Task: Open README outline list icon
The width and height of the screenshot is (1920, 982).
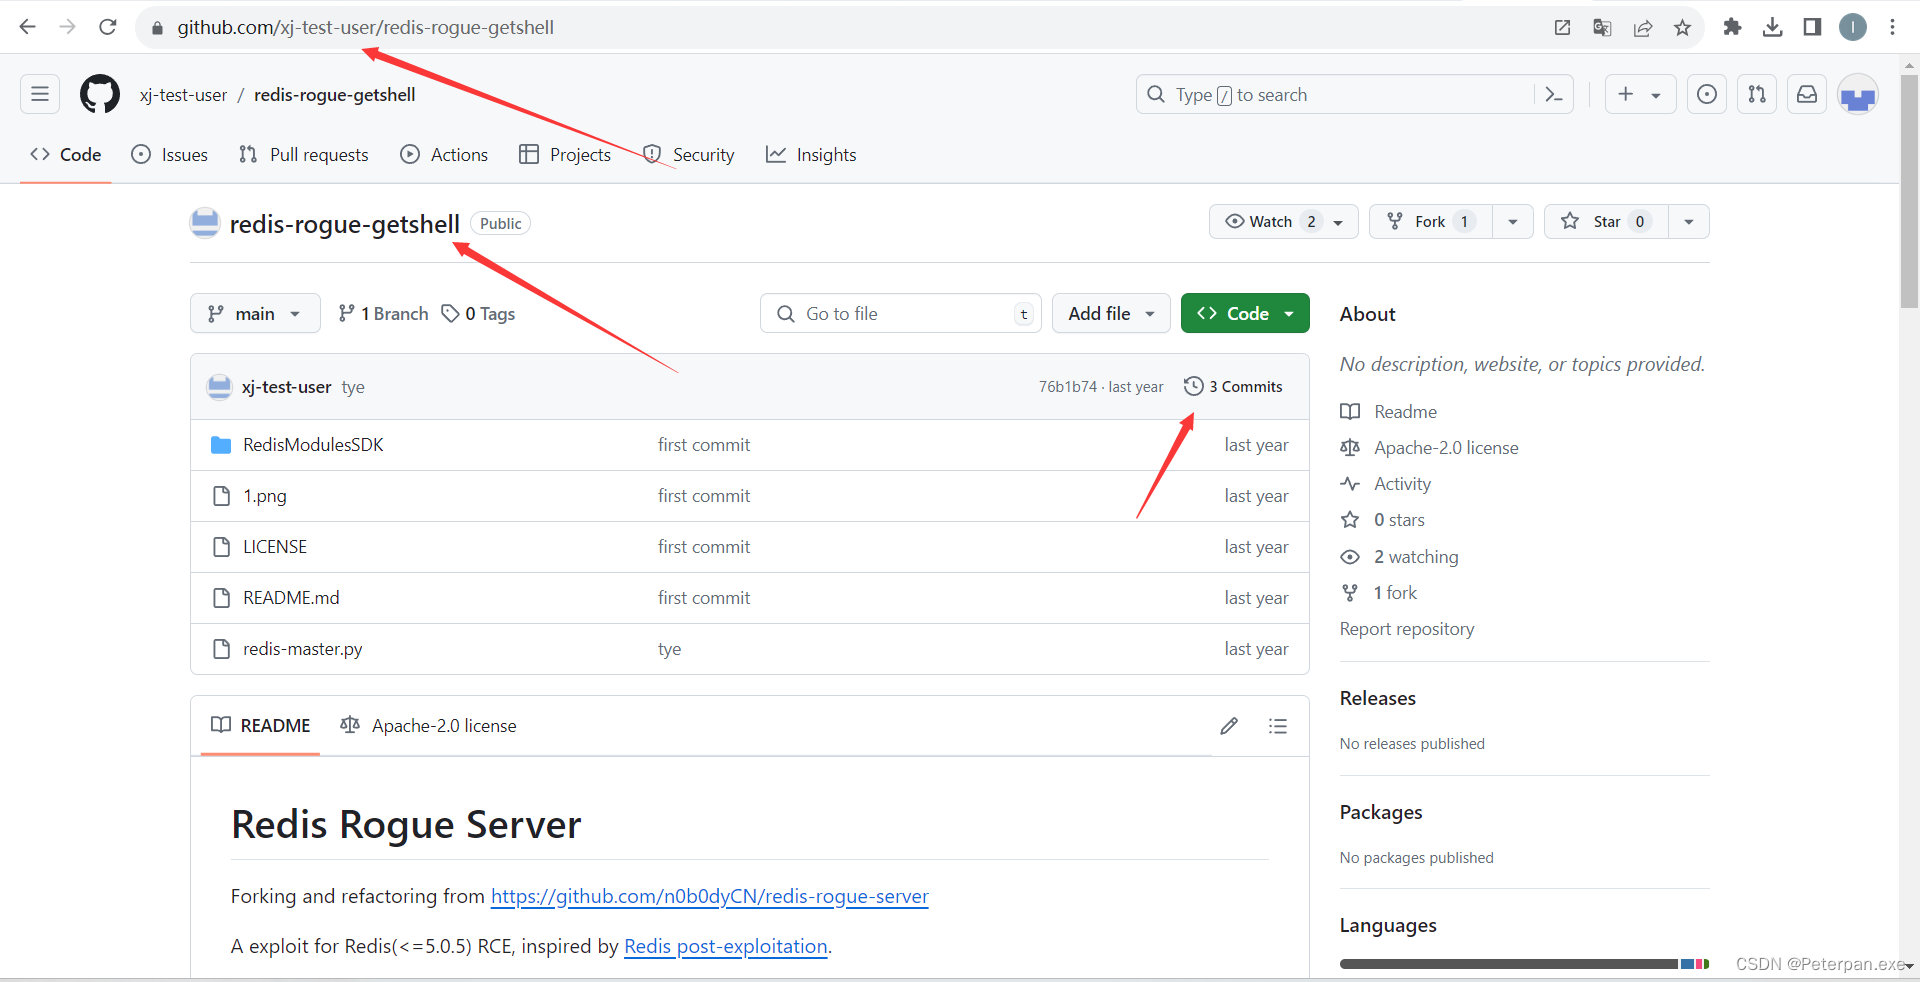Action: pyautogui.click(x=1277, y=726)
